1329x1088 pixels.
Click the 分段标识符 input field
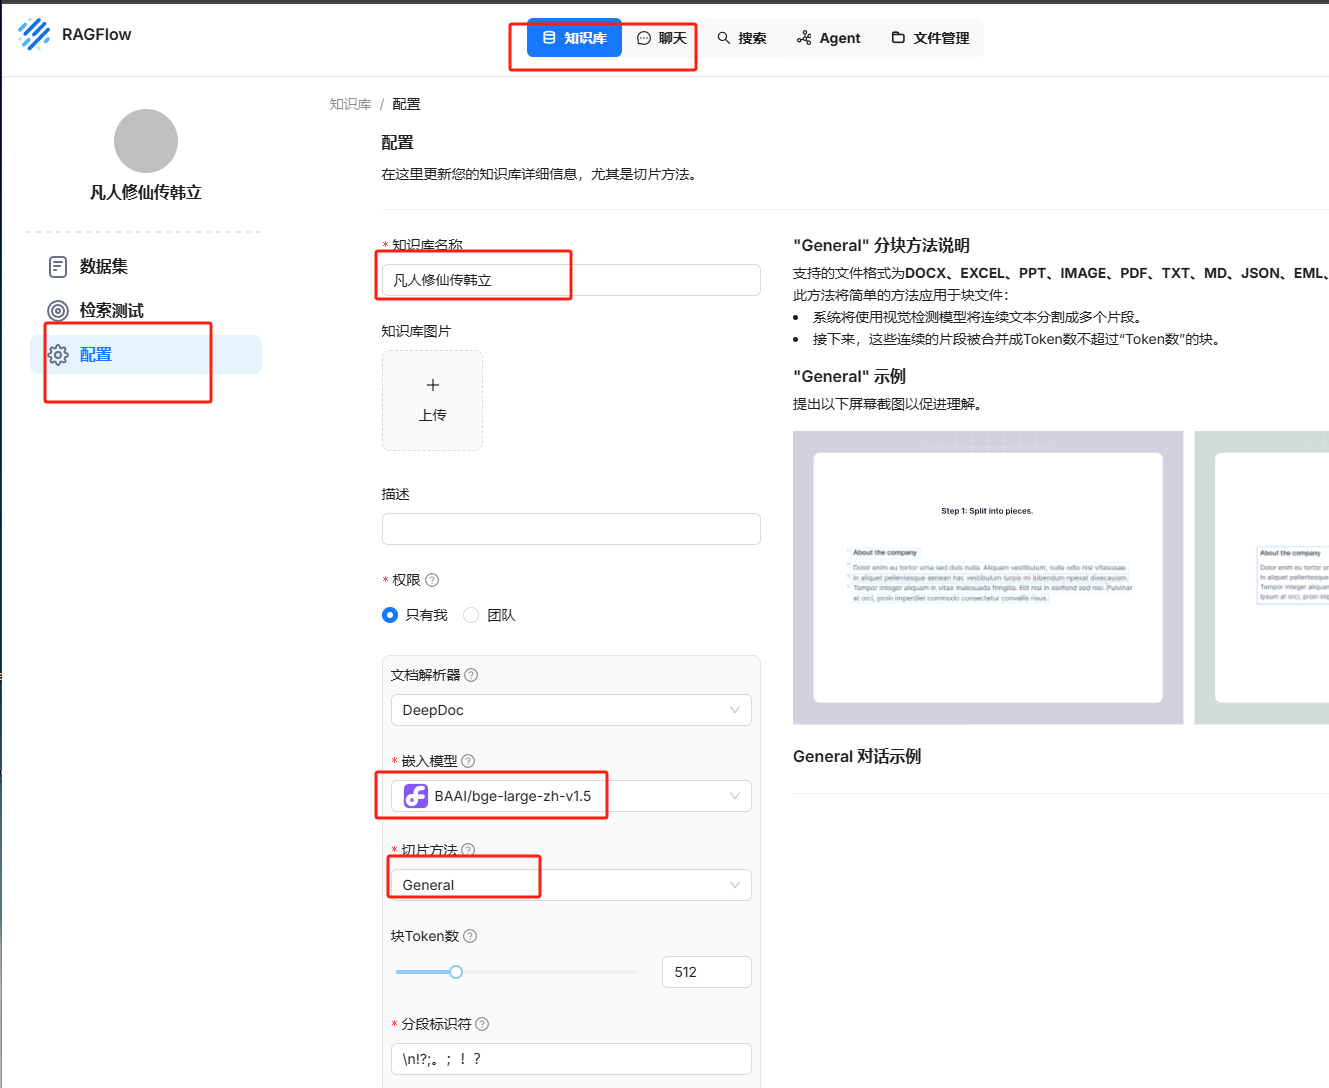tap(571, 1059)
